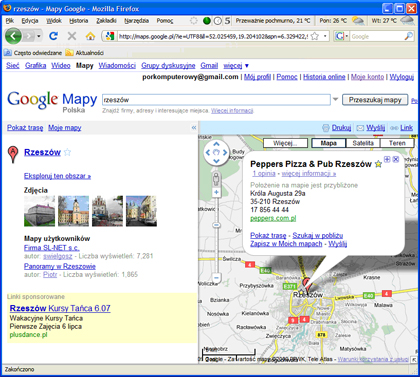Click Firefox back navigation arrow
The width and height of the screenshot is (420, 377).
pyautogui.click(x=13, y=36)
